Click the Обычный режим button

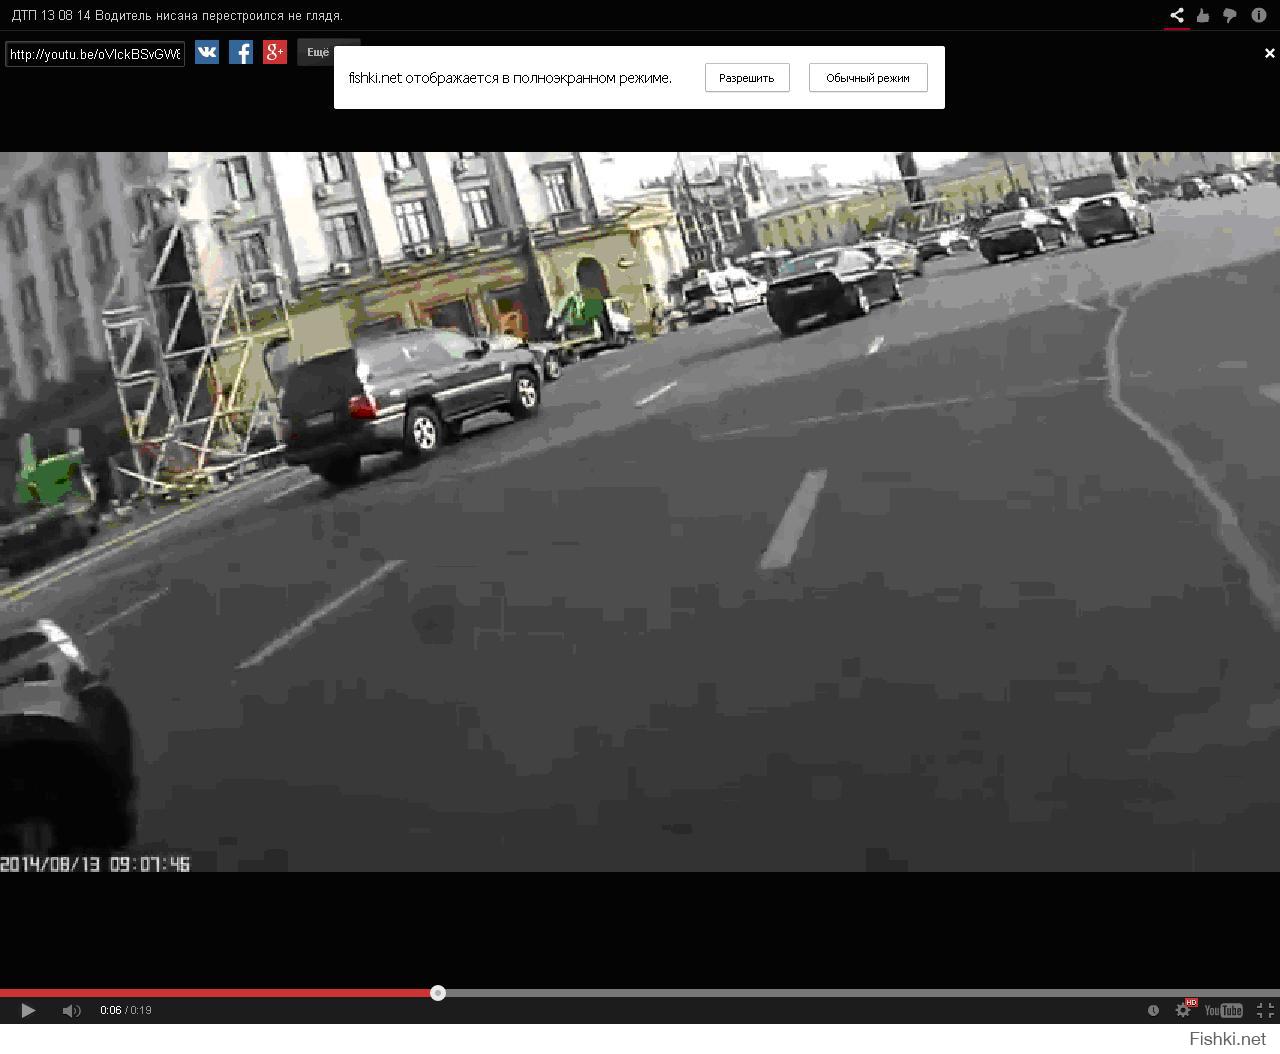867,78
